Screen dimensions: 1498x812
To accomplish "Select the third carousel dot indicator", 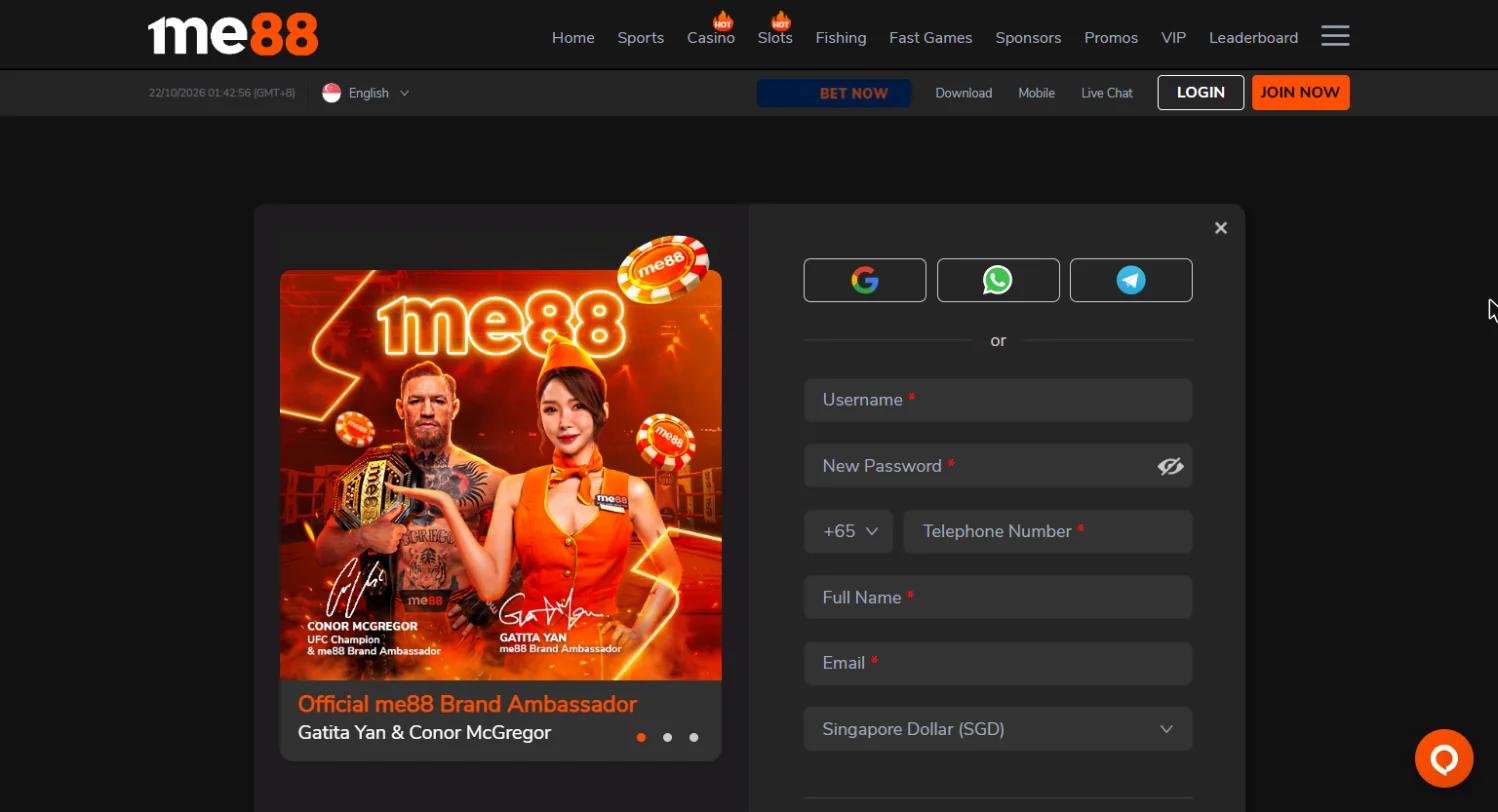I will tap(694, 737).
